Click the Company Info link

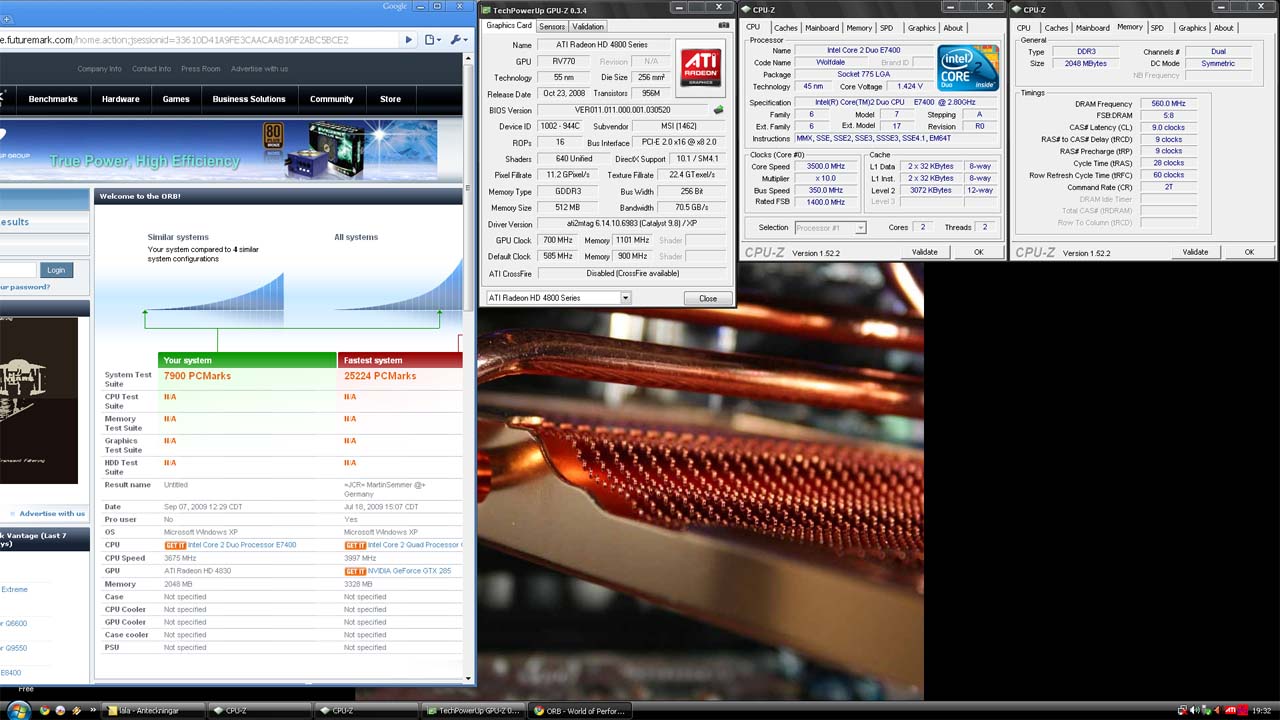pos(100,69)
